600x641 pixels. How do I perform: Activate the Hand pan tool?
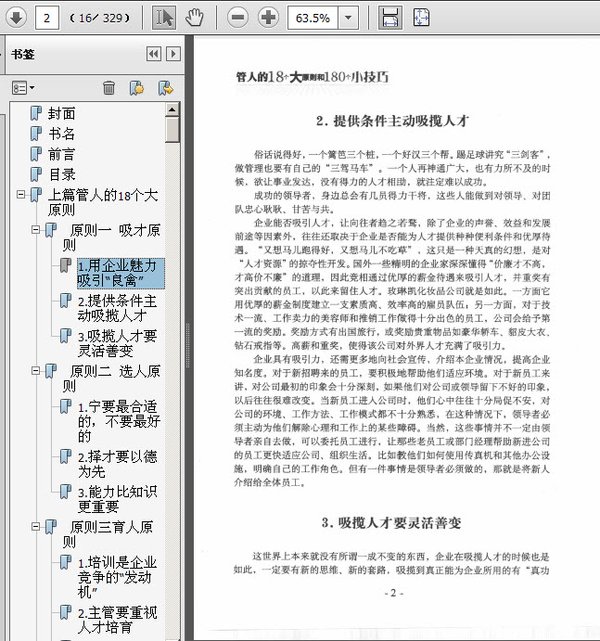(194, 18)
